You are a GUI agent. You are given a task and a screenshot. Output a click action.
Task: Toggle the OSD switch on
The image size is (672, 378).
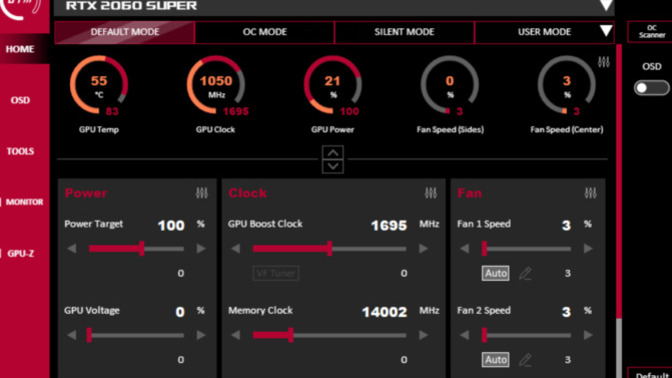tap(651, 88)
